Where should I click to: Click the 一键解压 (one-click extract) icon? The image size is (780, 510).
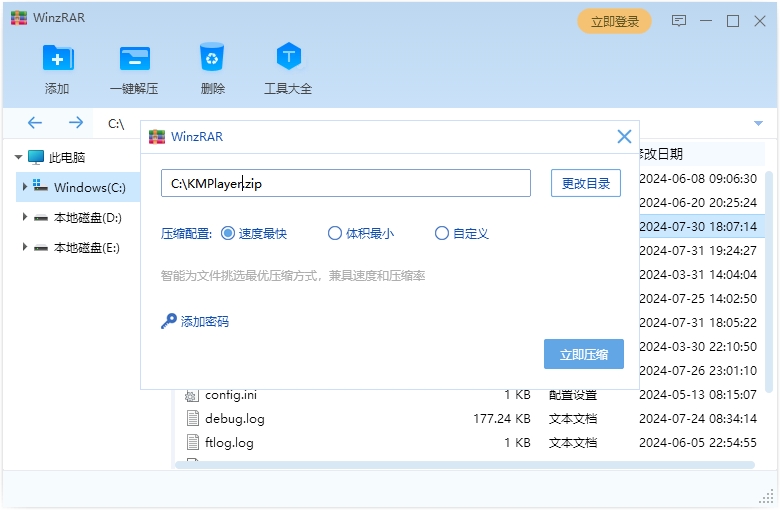coord(134,58)
